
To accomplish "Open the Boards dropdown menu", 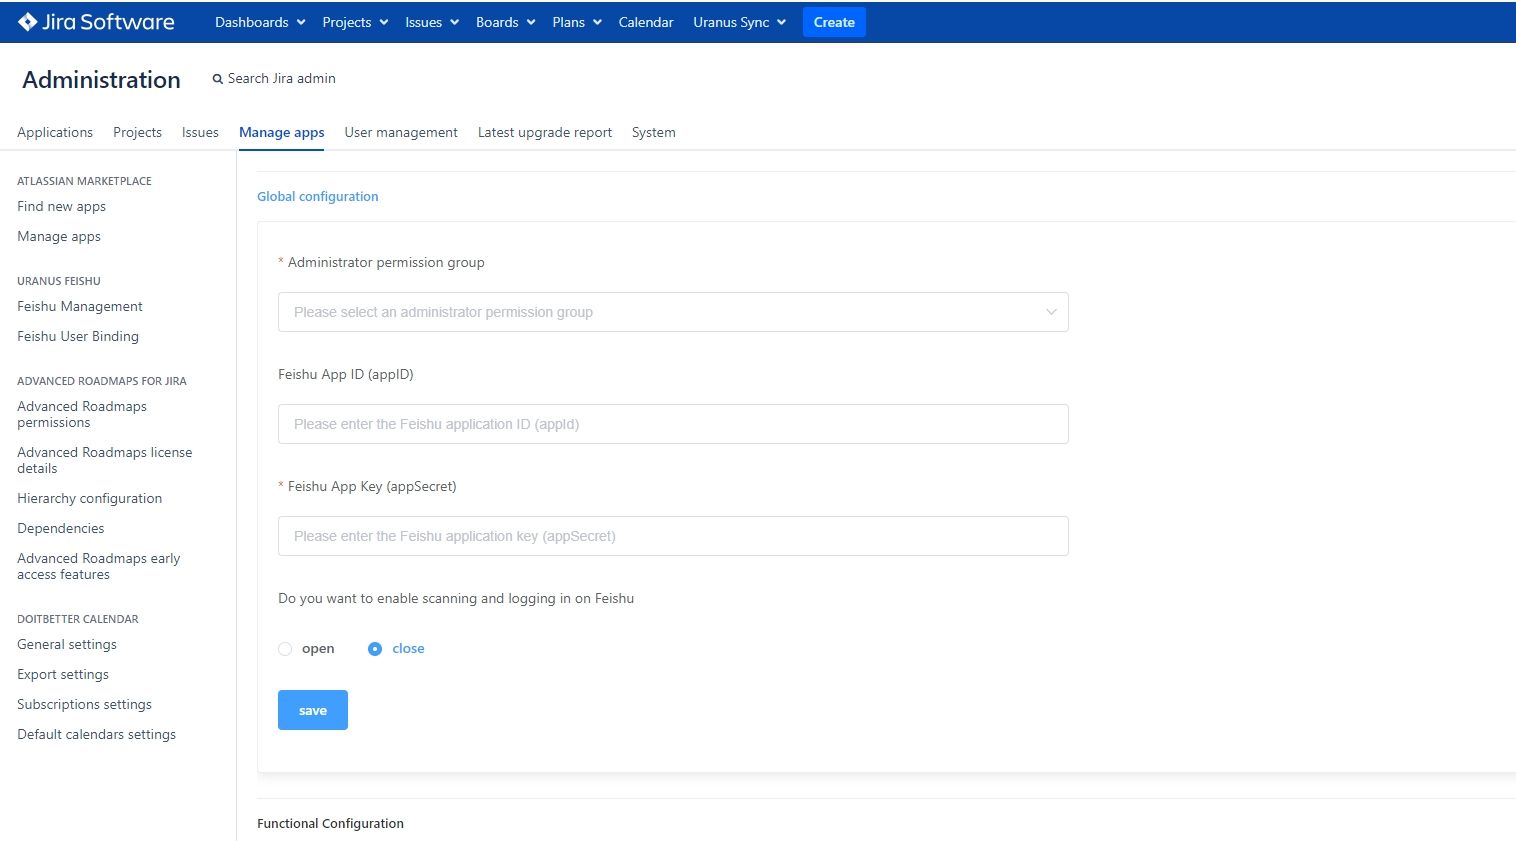I will pos(506,22).
